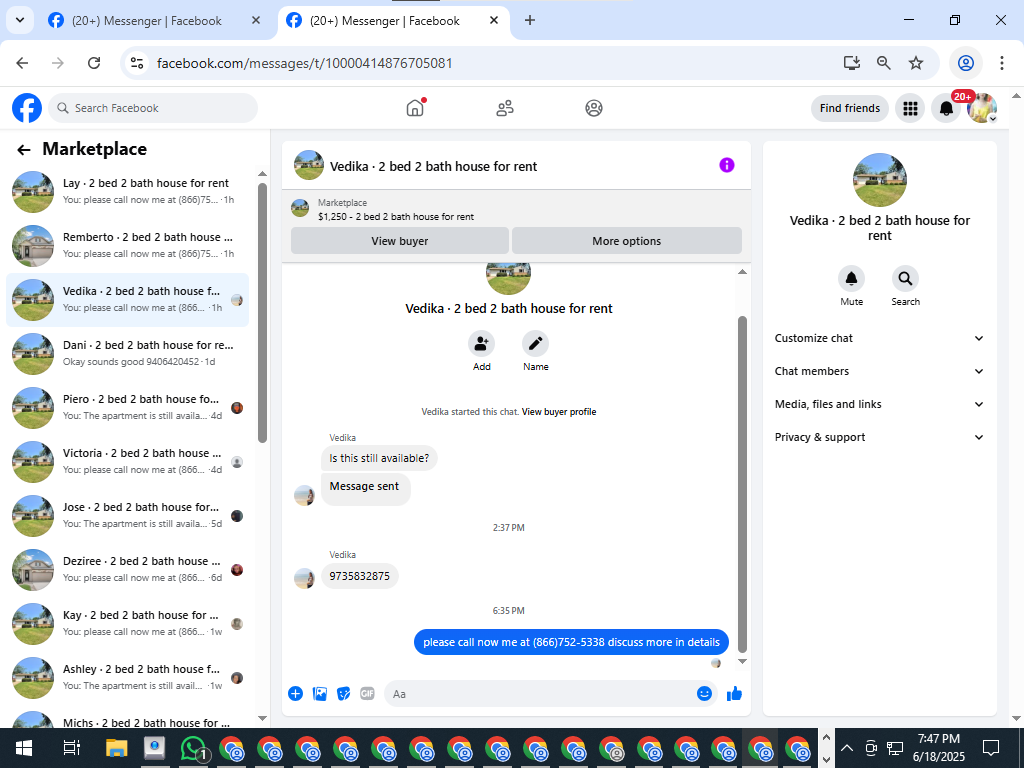Click the install app icon in address bar
Viewport: 1024px width, 768px height.
tap(852, 63)
